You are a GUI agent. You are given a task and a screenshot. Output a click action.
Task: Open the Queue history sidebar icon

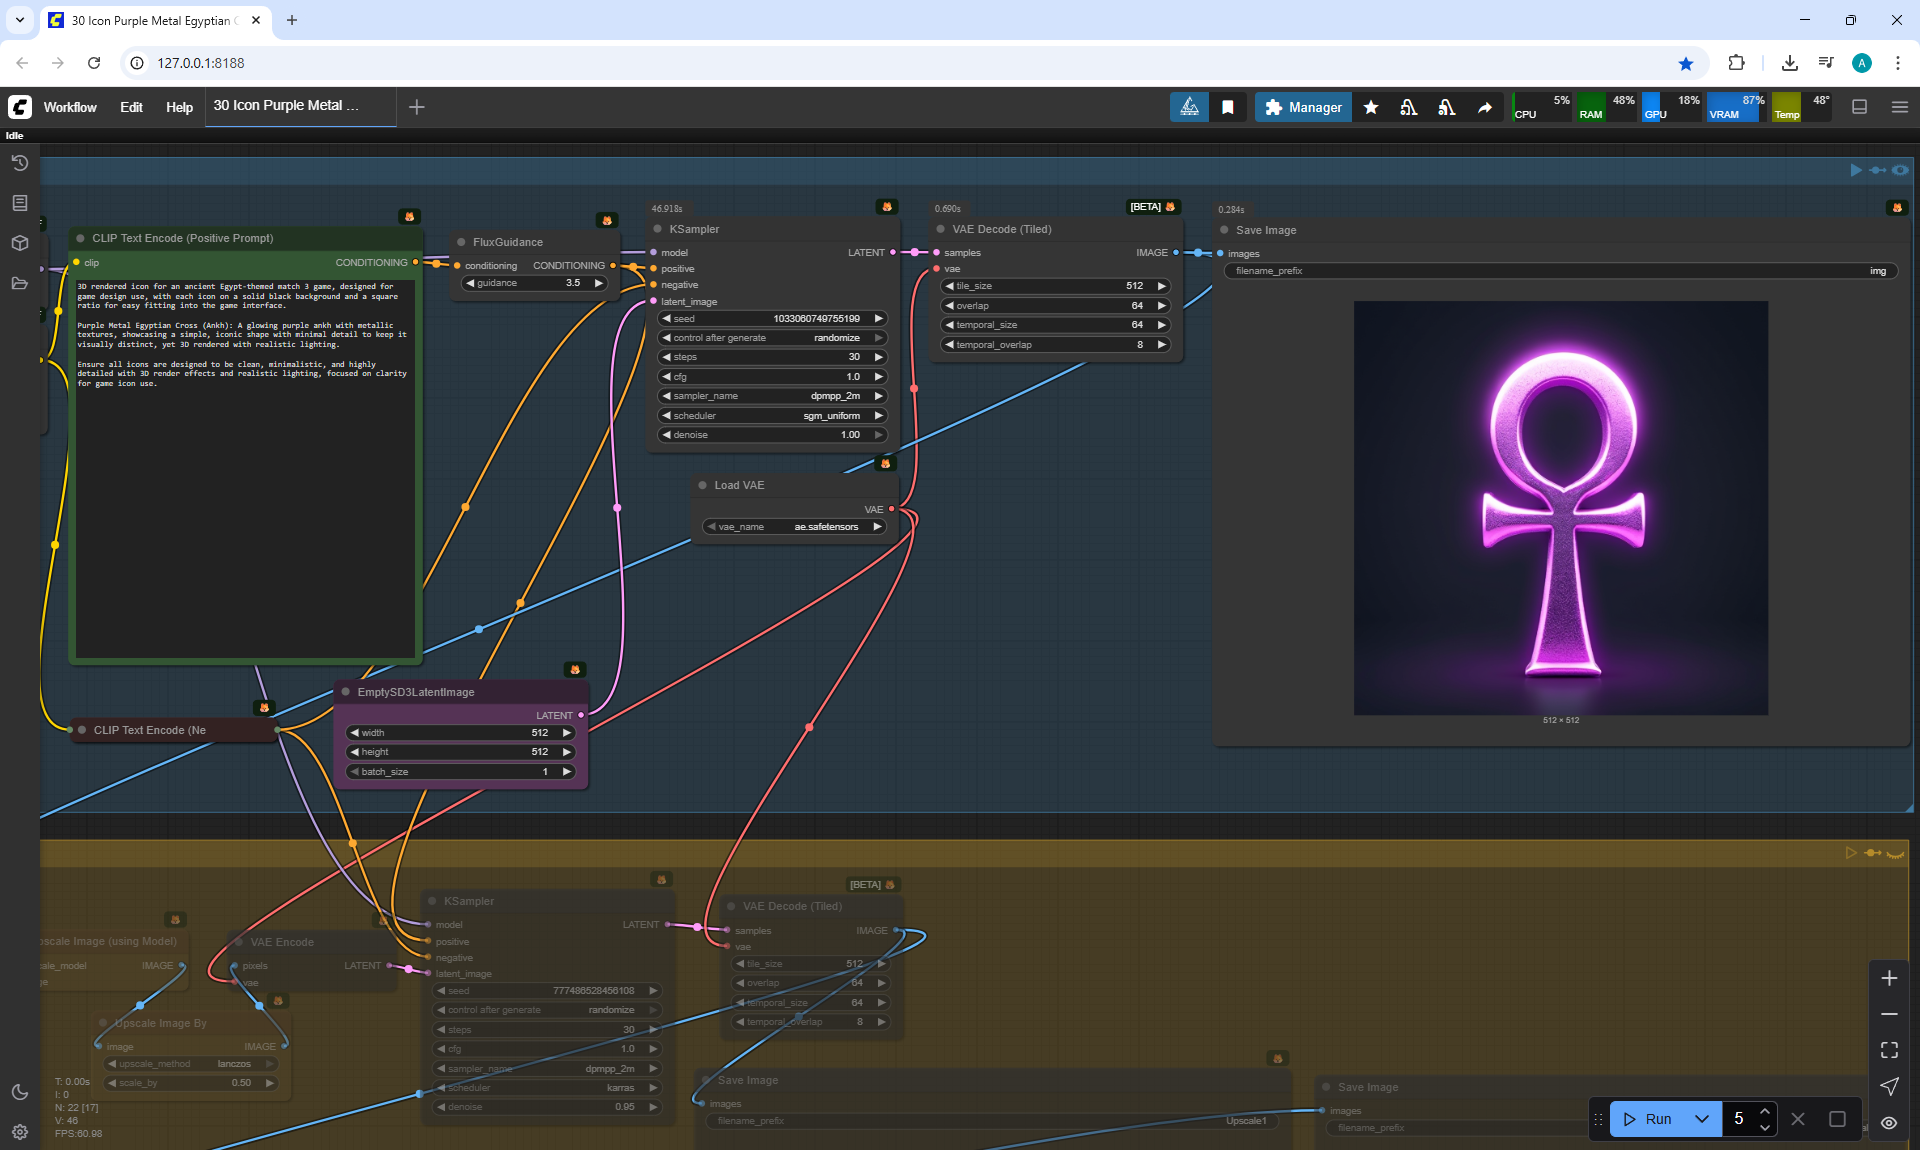point(19,163)
